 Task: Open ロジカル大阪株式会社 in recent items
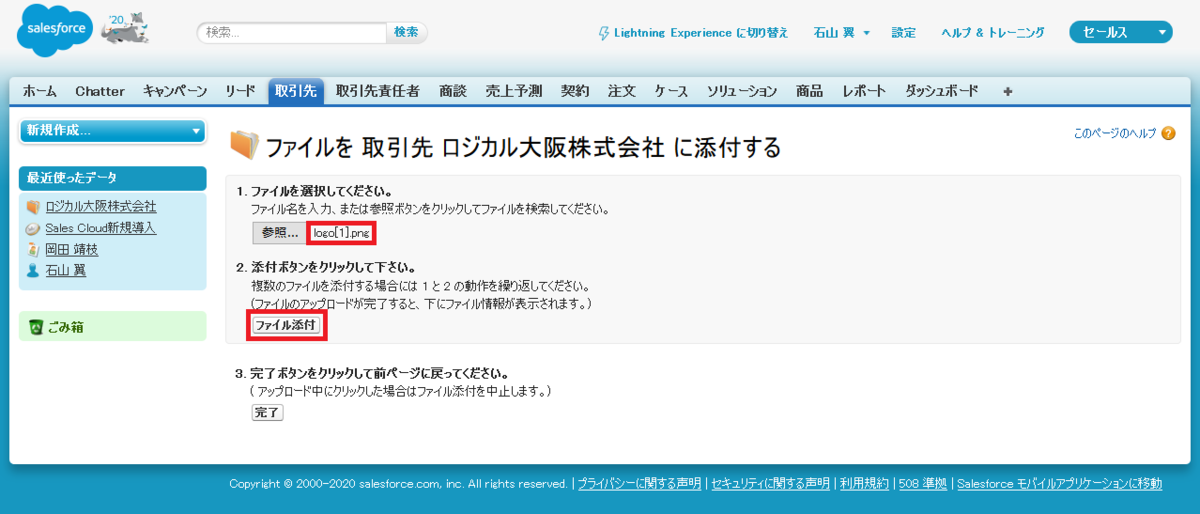[x=101, y=207]
